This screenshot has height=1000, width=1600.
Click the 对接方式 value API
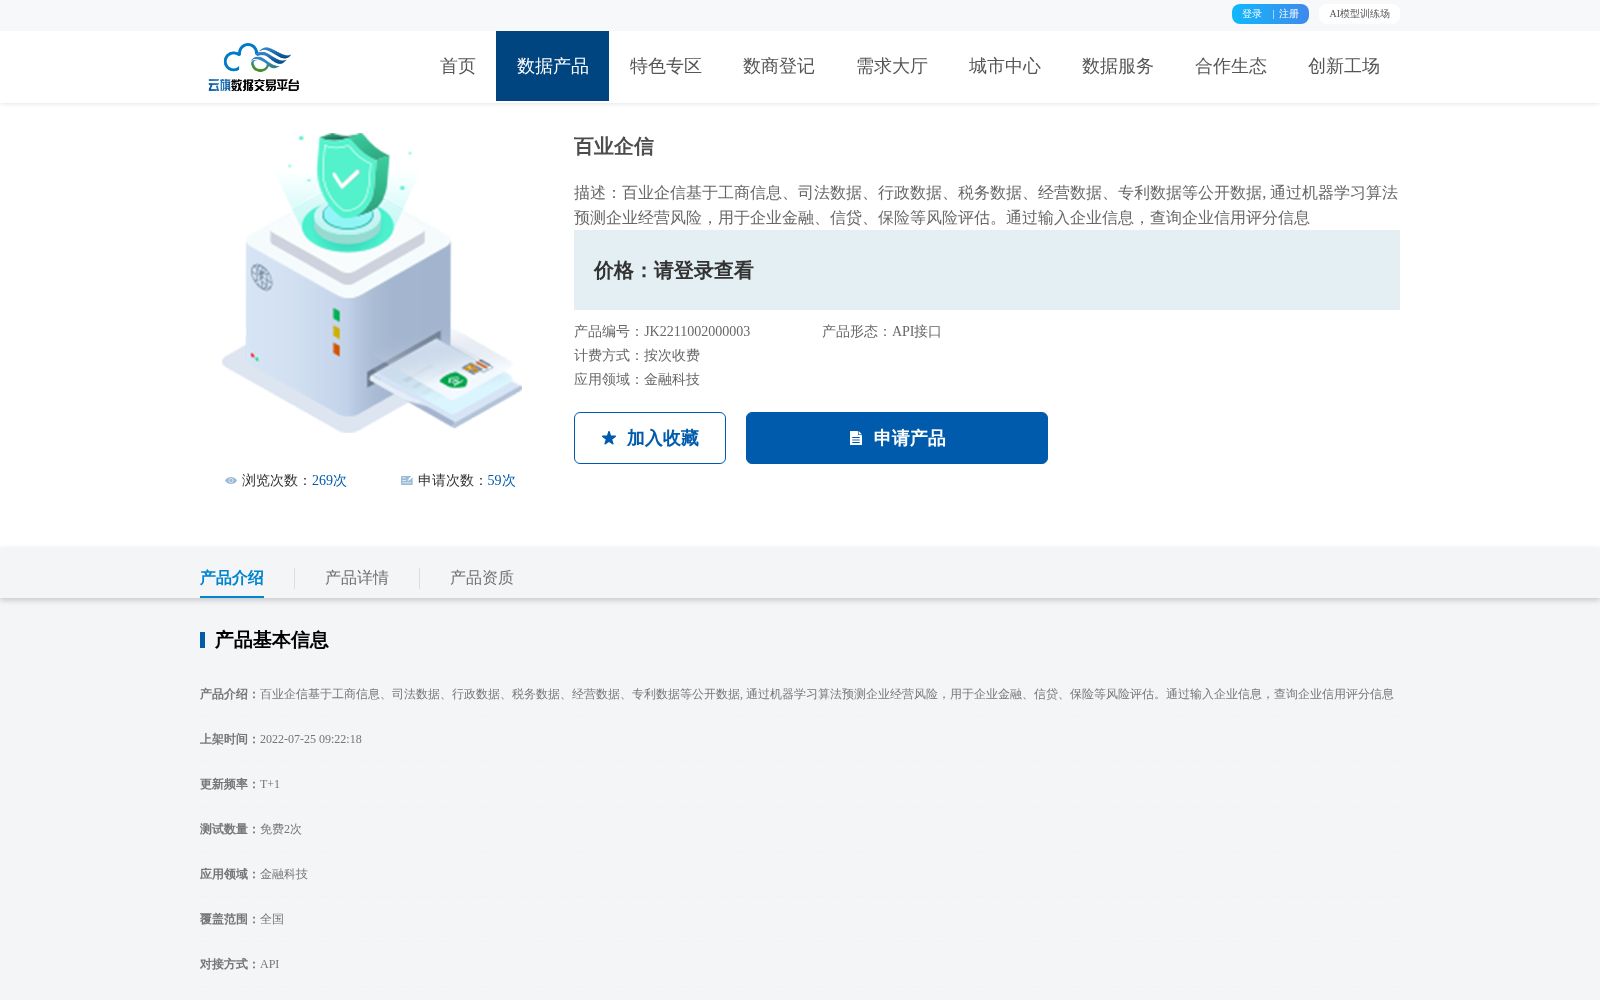tap(270, 964)
